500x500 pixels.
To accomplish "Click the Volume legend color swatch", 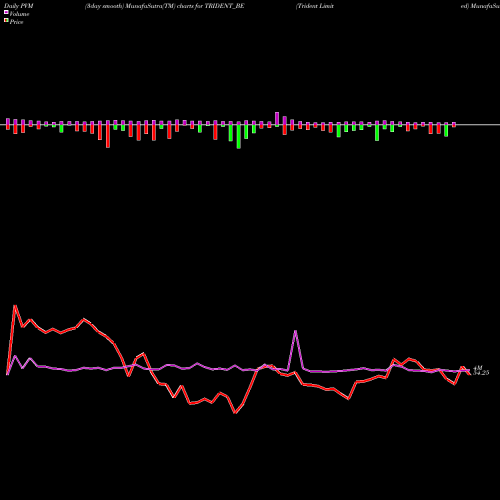I will tap(6, 12).
